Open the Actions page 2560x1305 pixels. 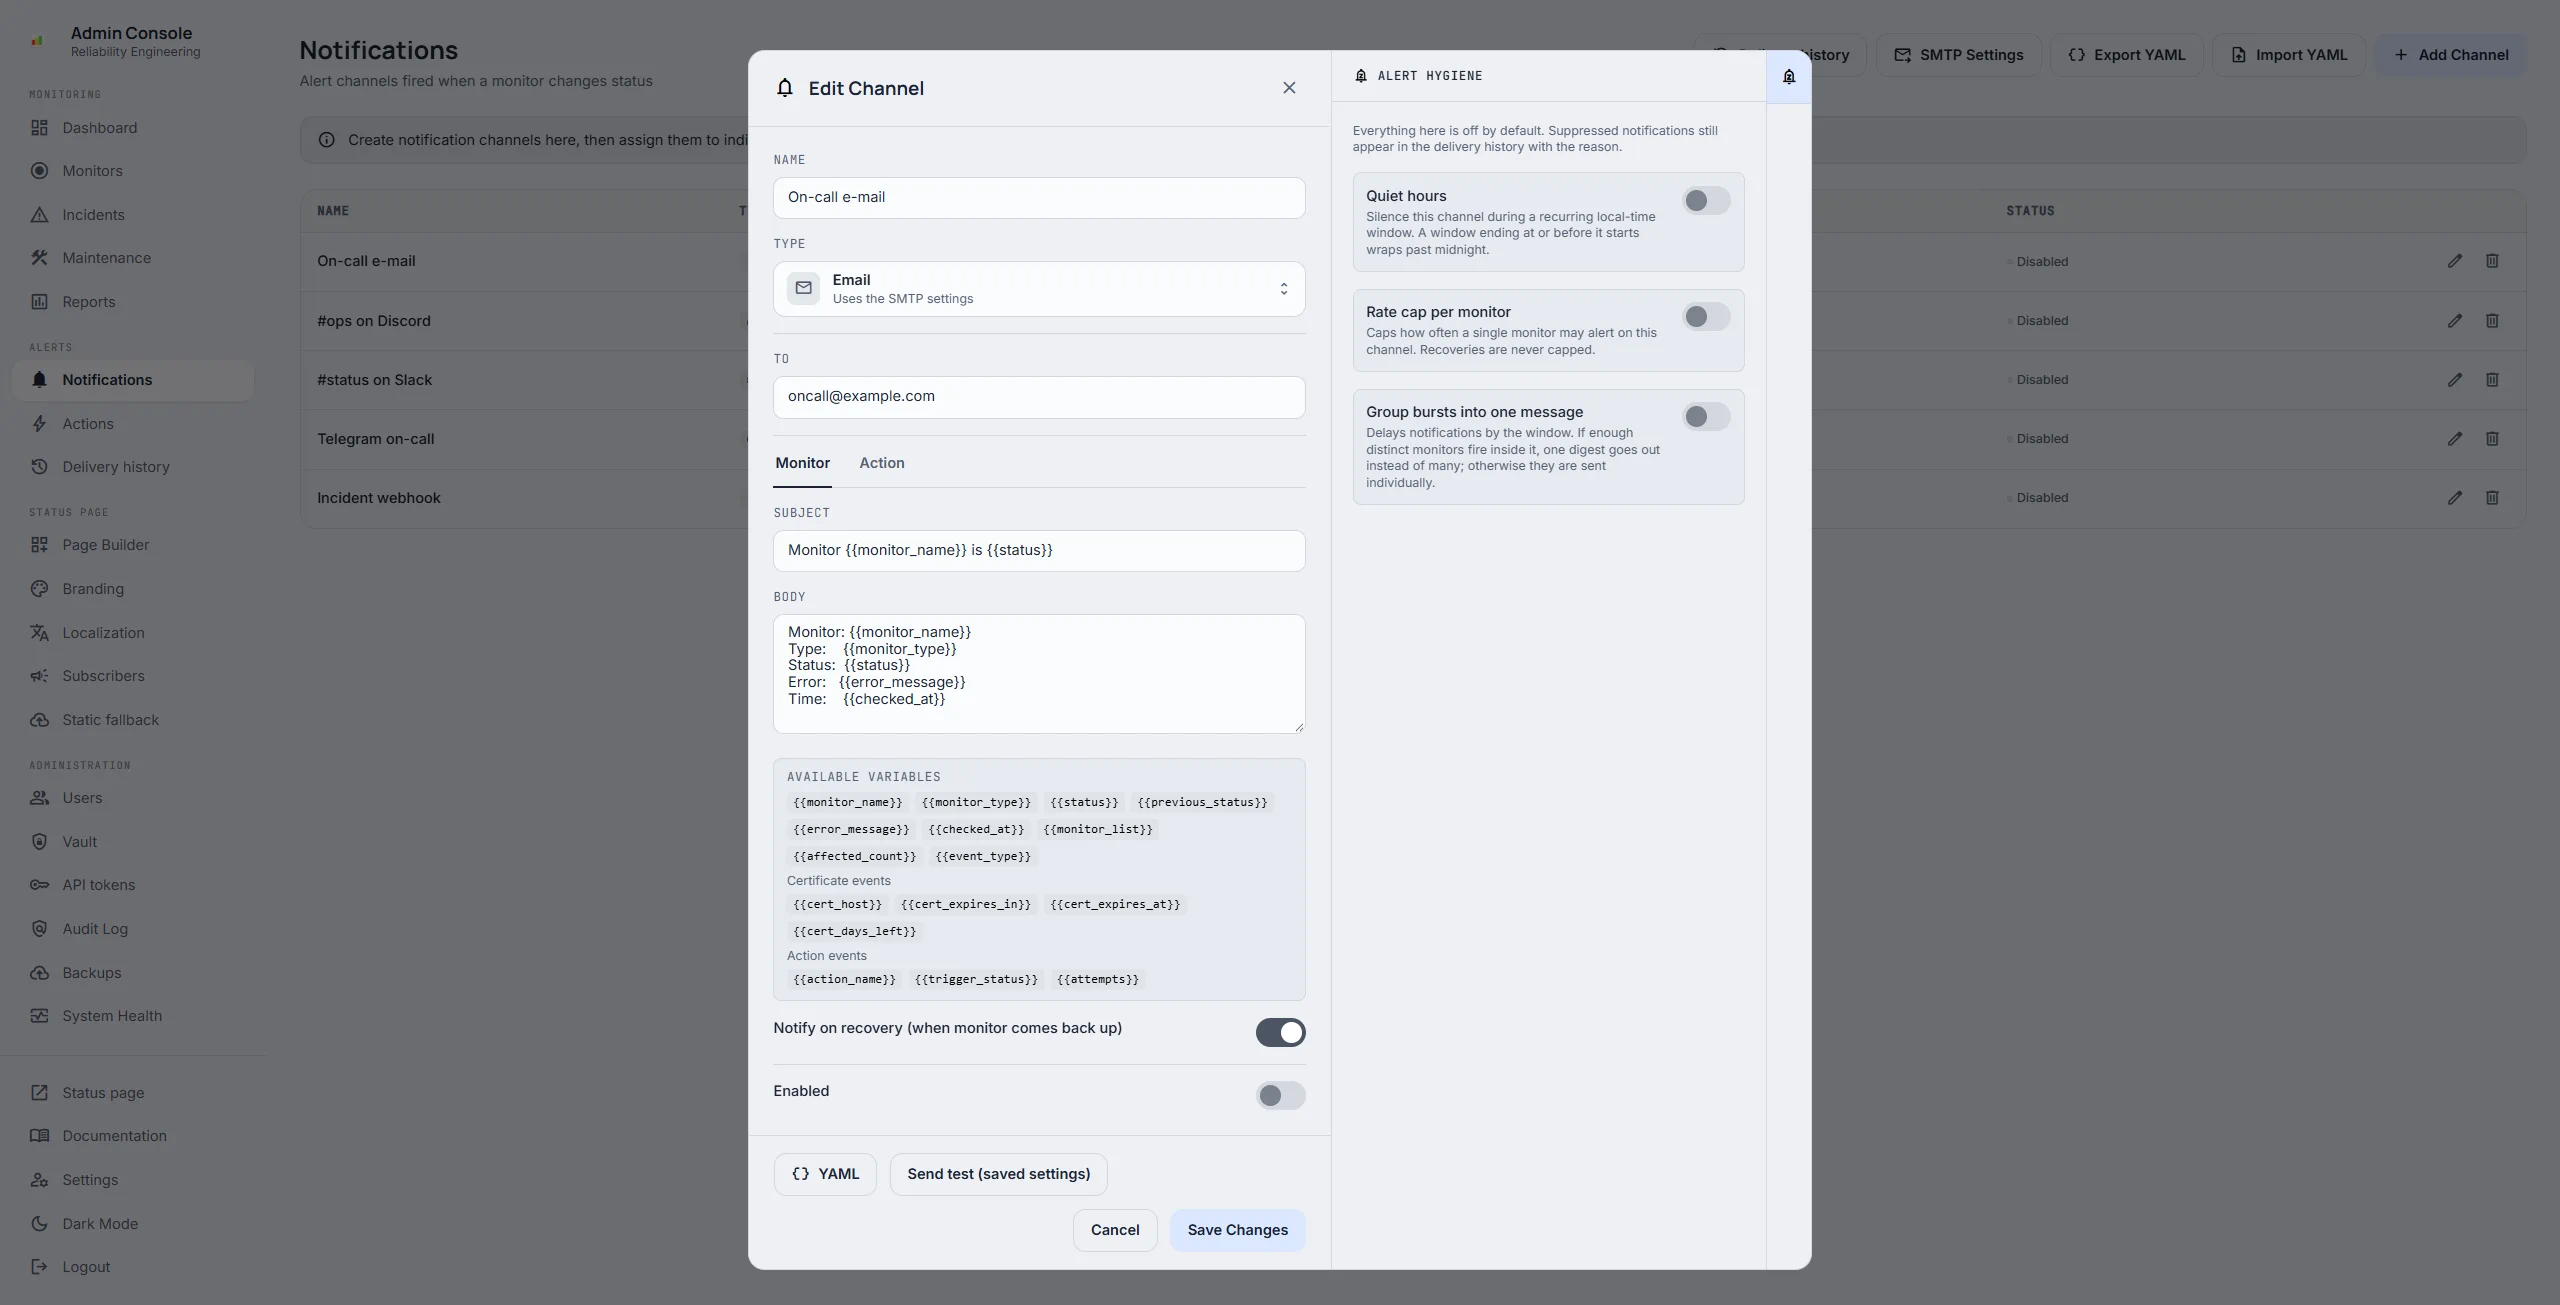tap(132, 424)
